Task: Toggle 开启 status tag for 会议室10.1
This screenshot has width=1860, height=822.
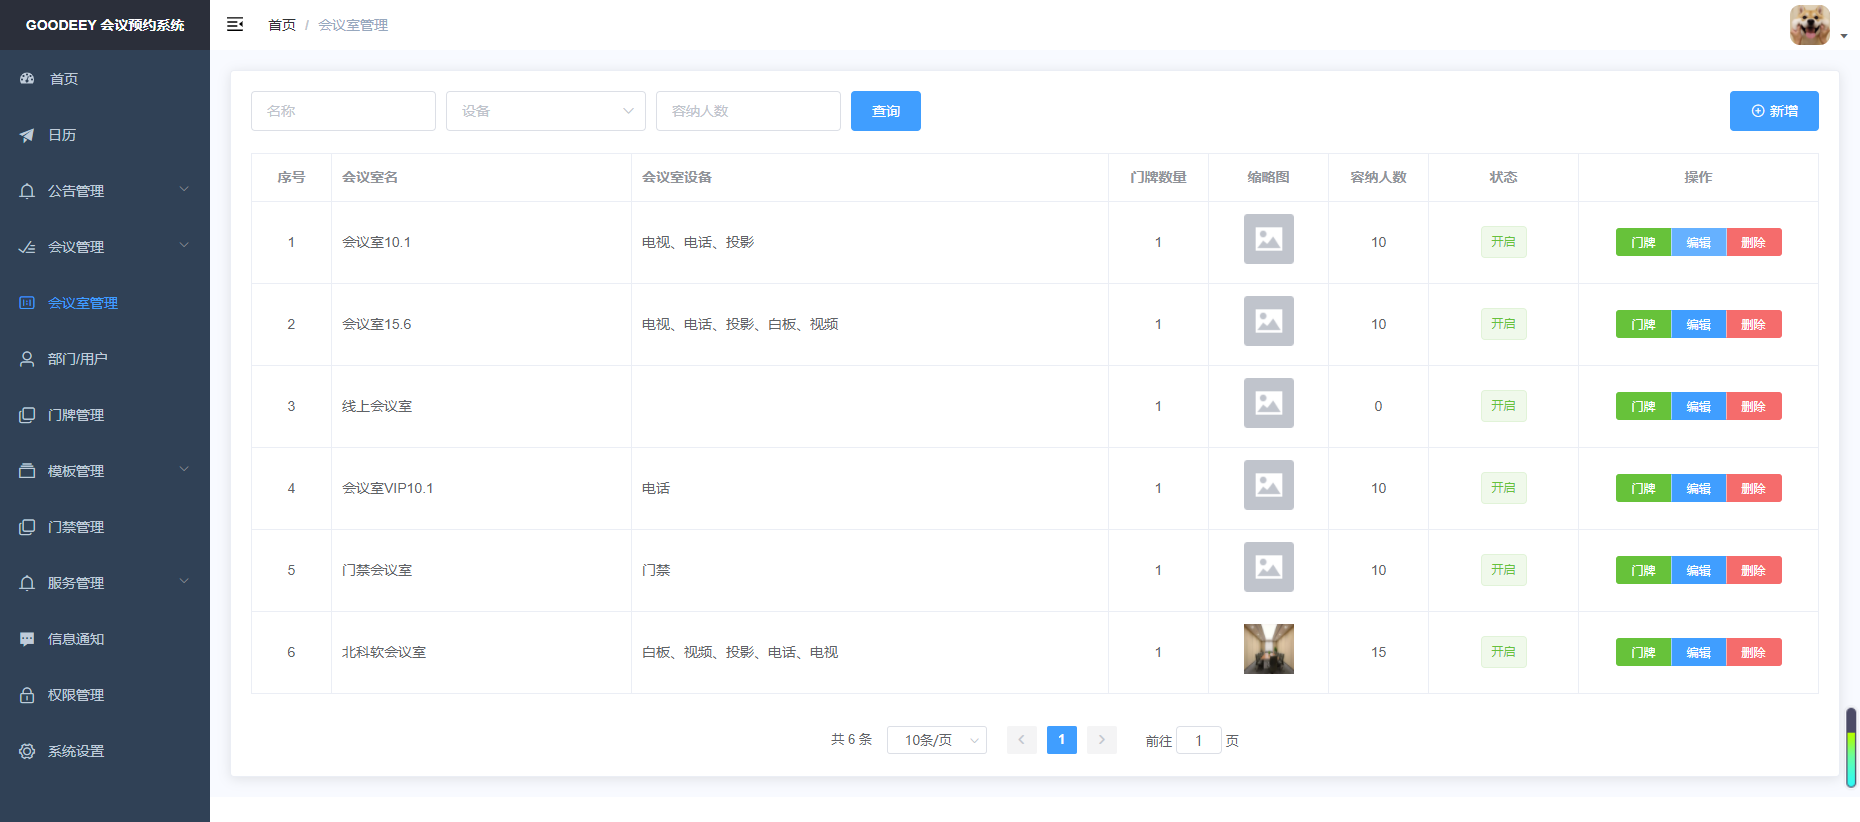Action: pos(1503,242)
